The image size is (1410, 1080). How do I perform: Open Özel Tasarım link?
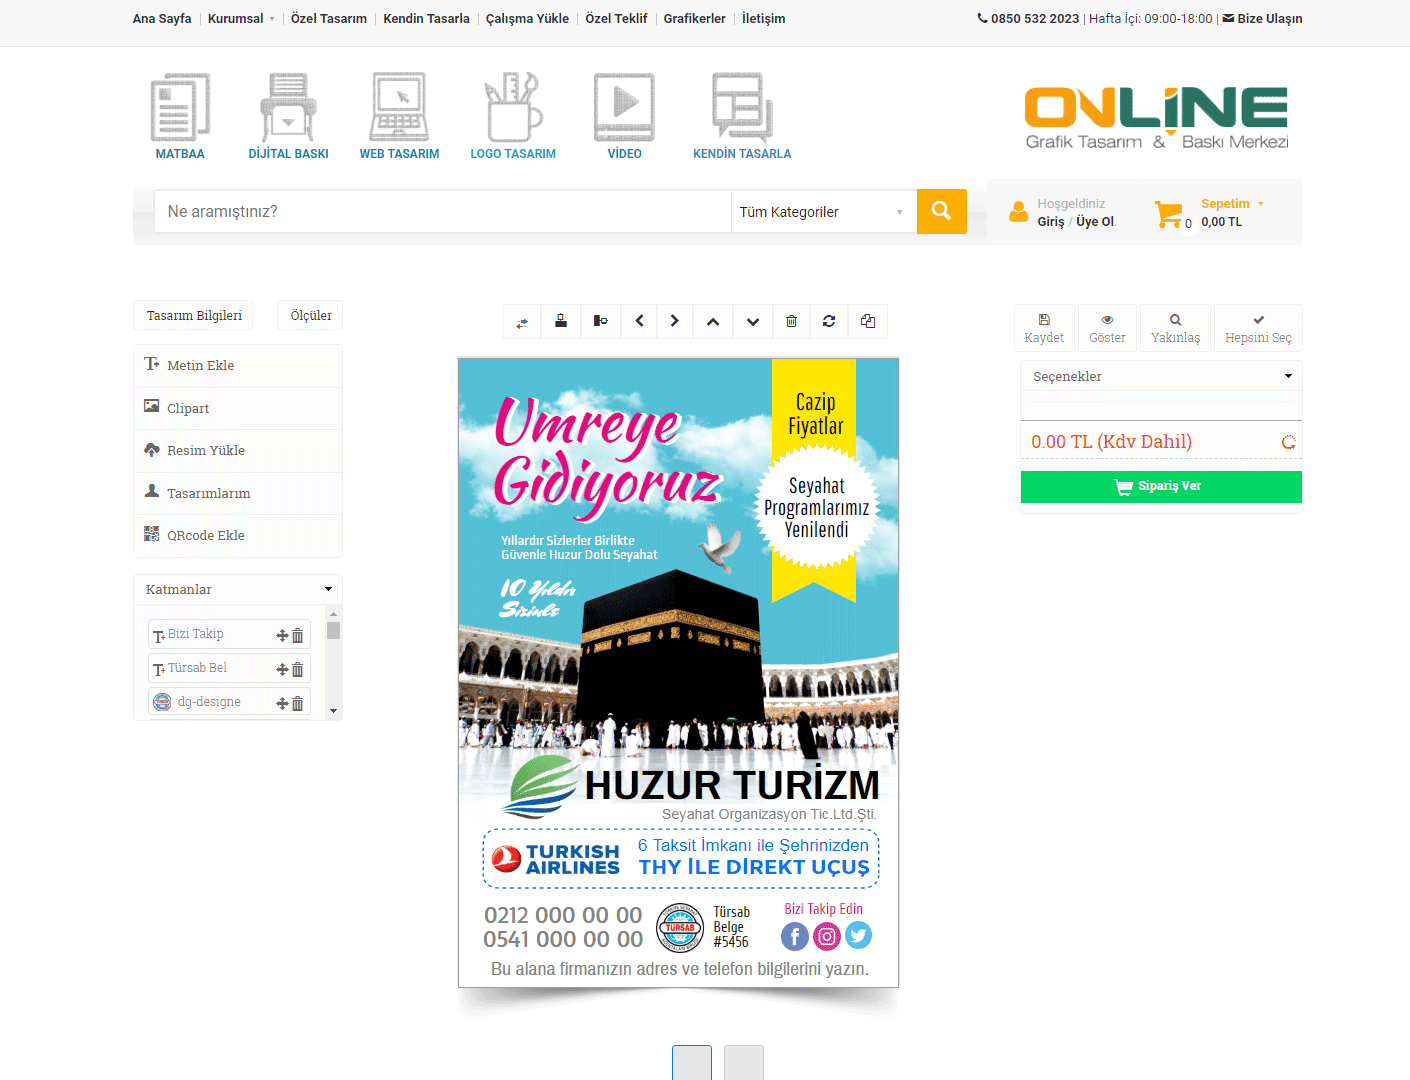tap(329, 18)
